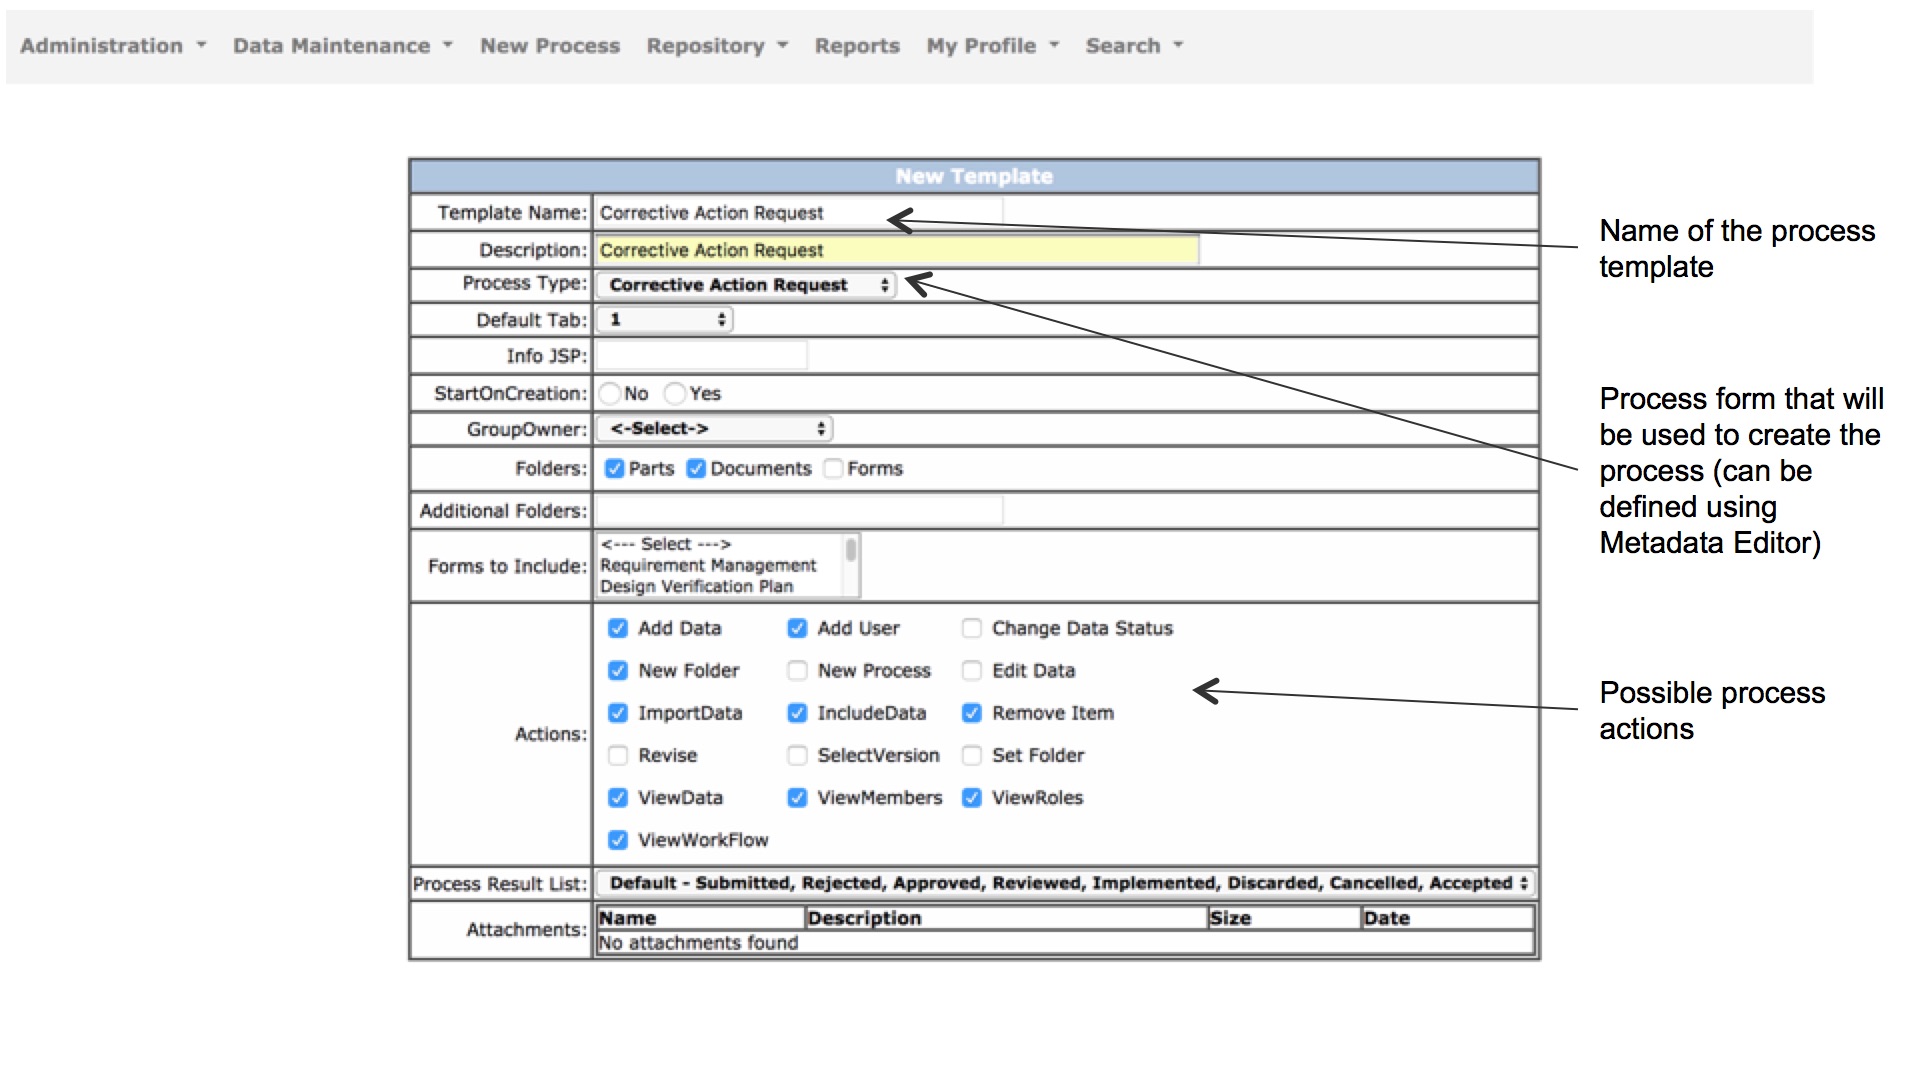Click the New Process link
Viewport: 1906px width, 1090px height.
(549, 45)
